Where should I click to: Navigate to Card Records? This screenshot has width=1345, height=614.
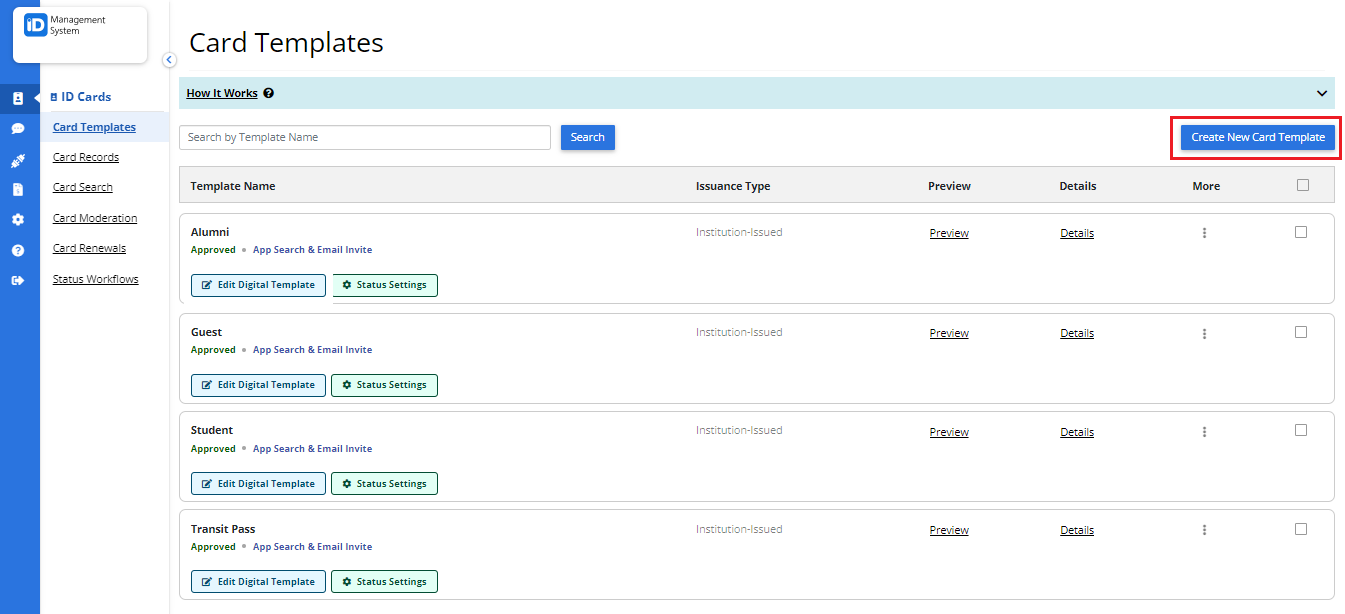85,157
